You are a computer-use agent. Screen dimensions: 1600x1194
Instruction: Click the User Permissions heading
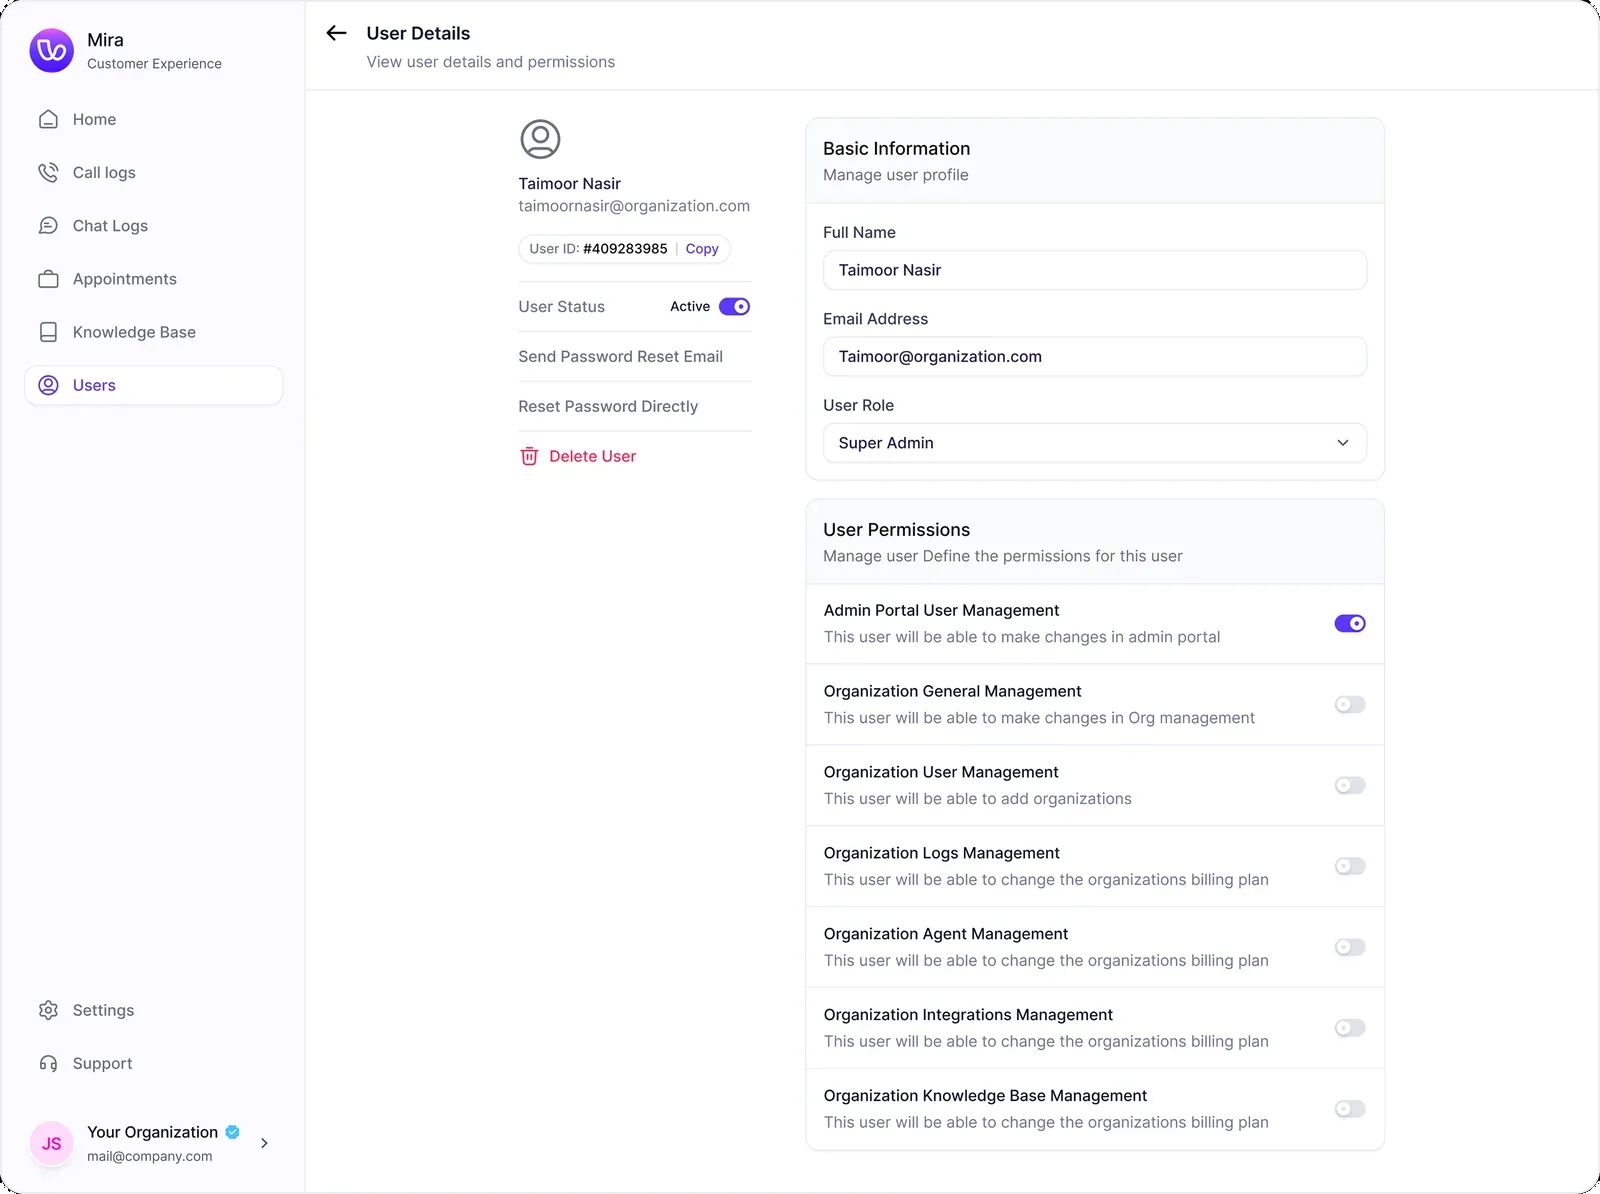(x=897, y=530)
